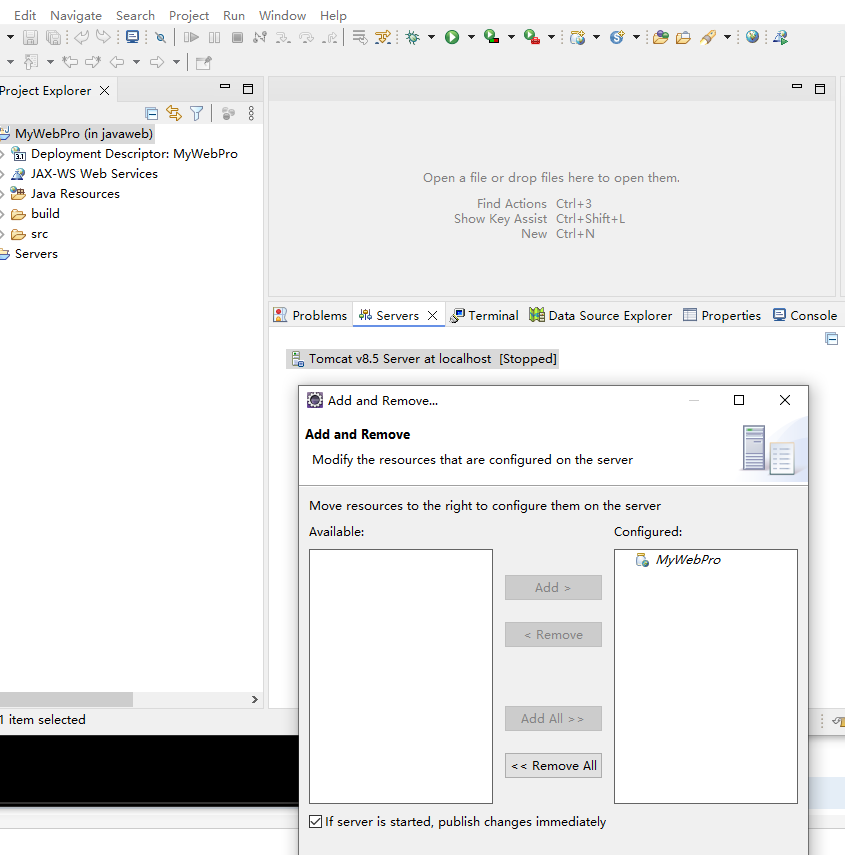The height and width of the screenshot is (855, 845).
Task: Open the Search menu
Action: [135, 16]
